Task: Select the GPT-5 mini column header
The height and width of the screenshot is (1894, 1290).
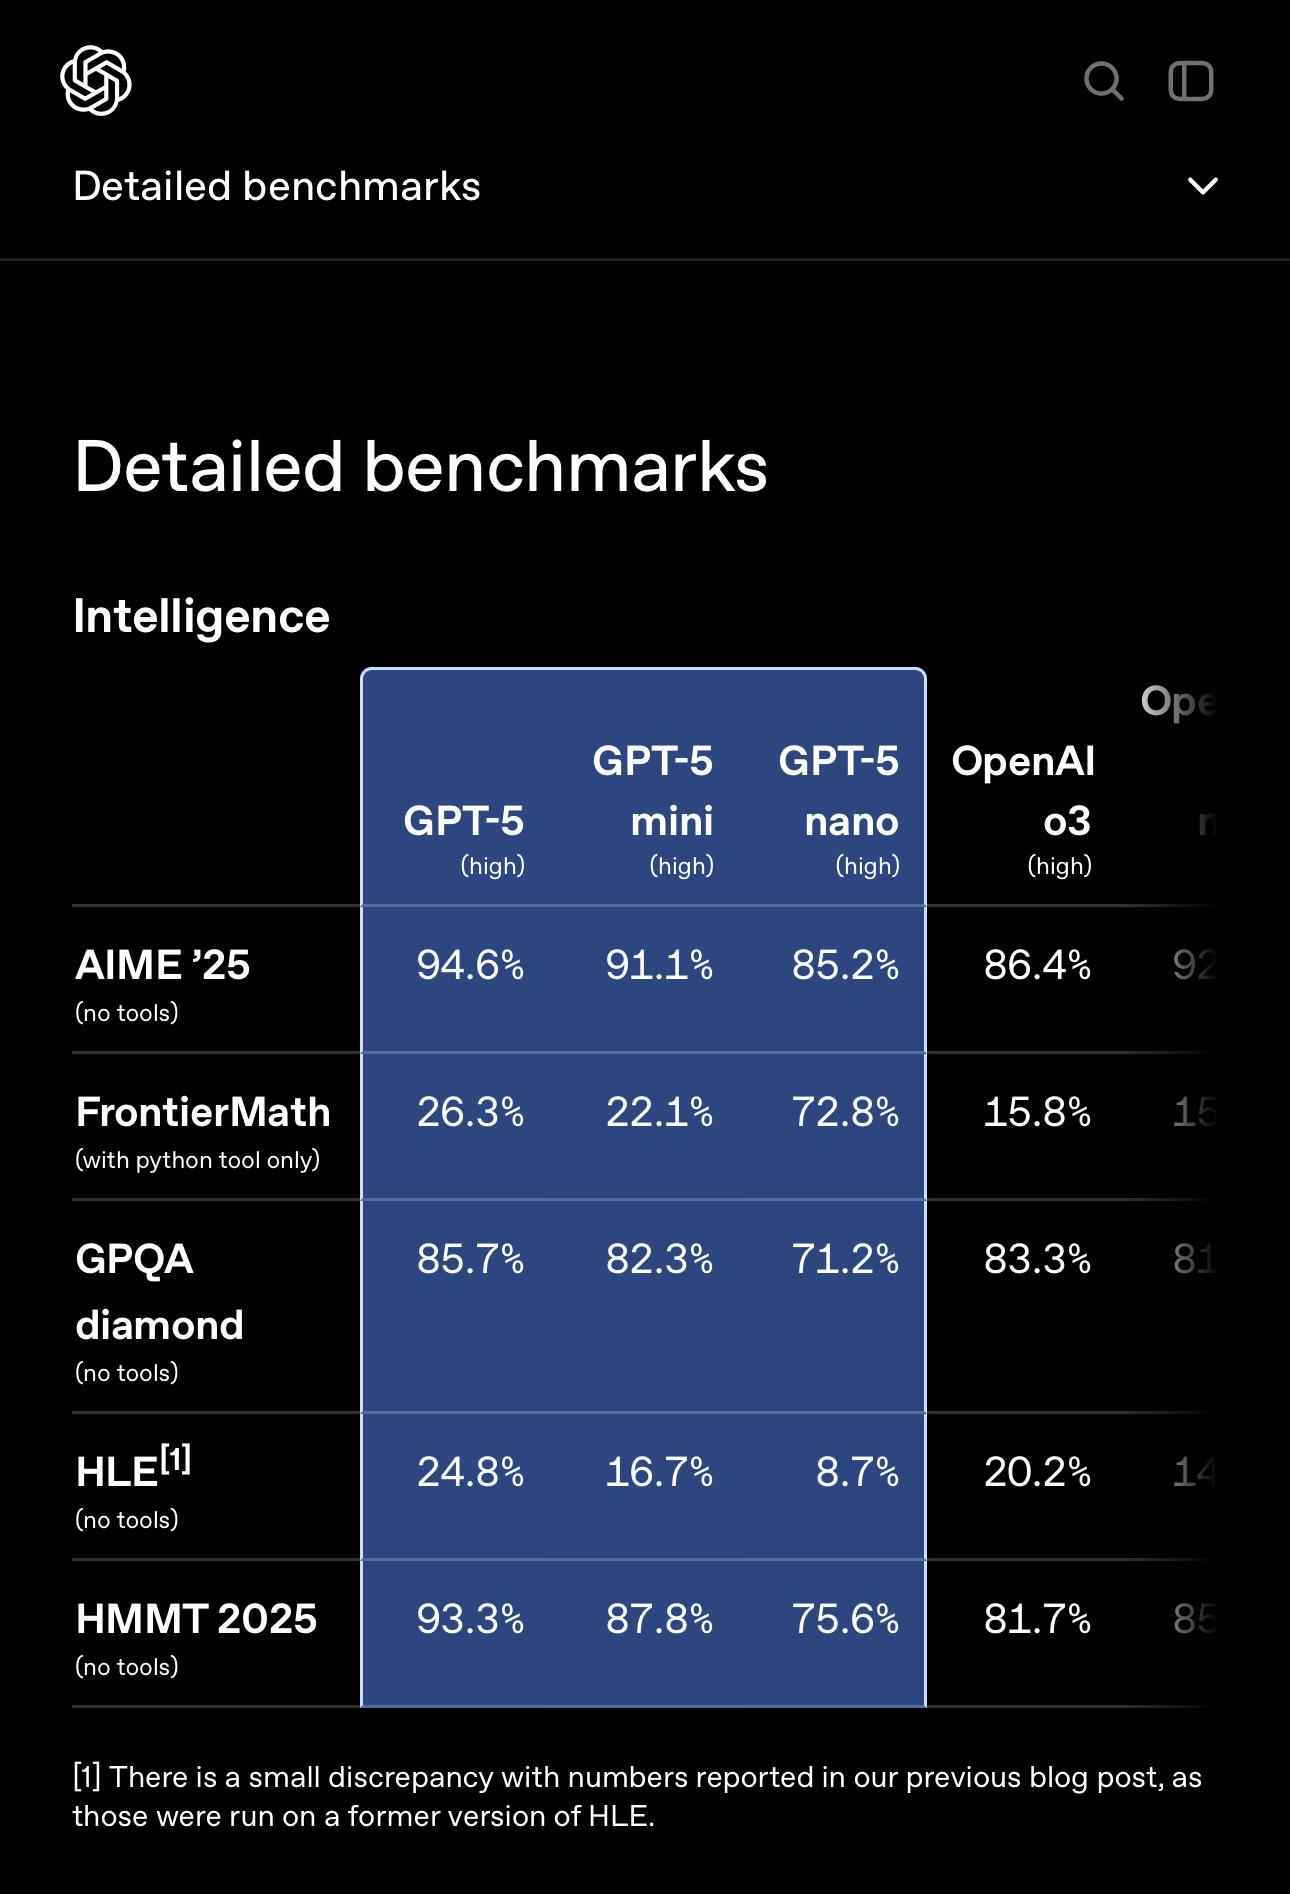Action: point(653,791)
